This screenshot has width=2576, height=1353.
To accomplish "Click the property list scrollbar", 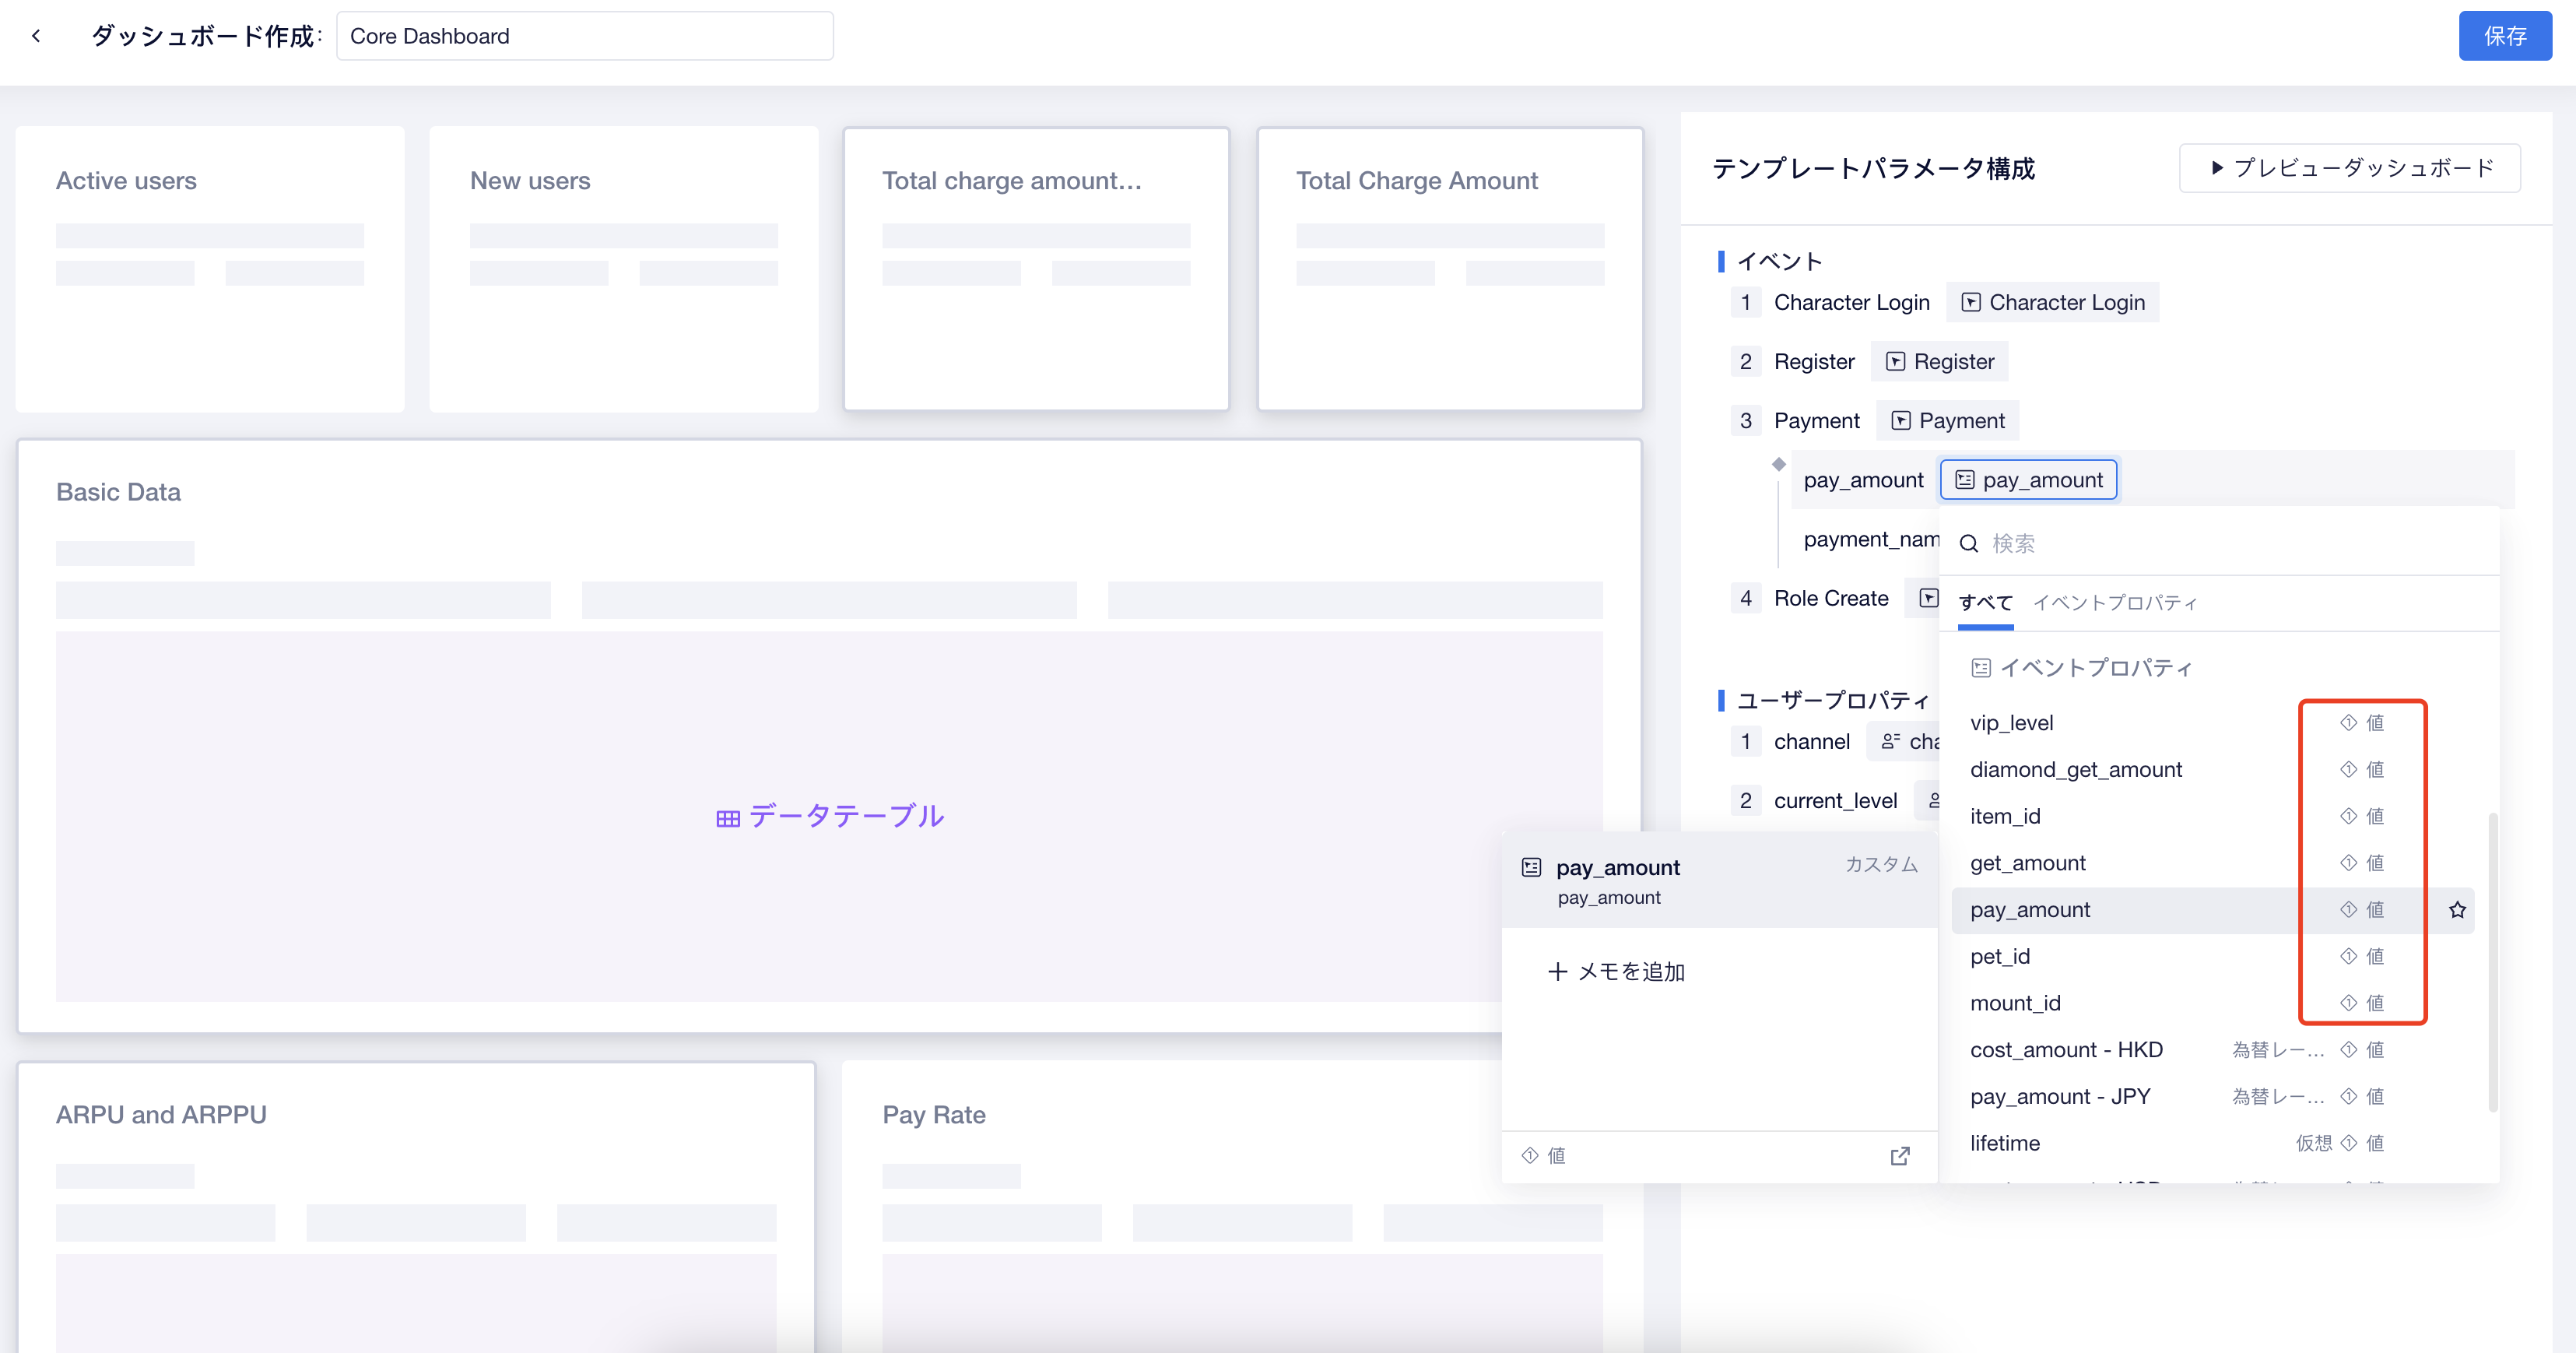I will 2492,962.
